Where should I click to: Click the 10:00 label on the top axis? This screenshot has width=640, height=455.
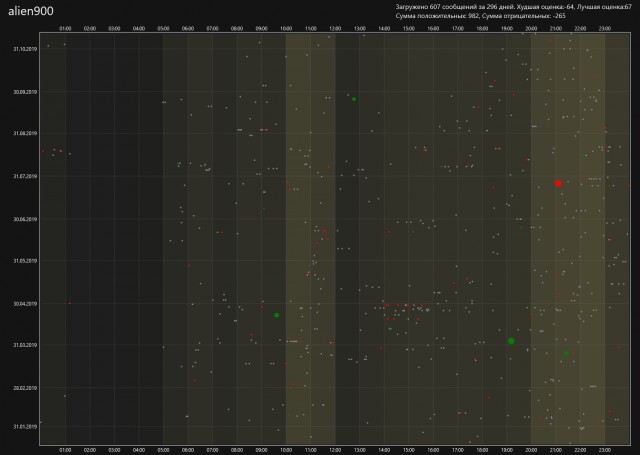tap(286, 29)
